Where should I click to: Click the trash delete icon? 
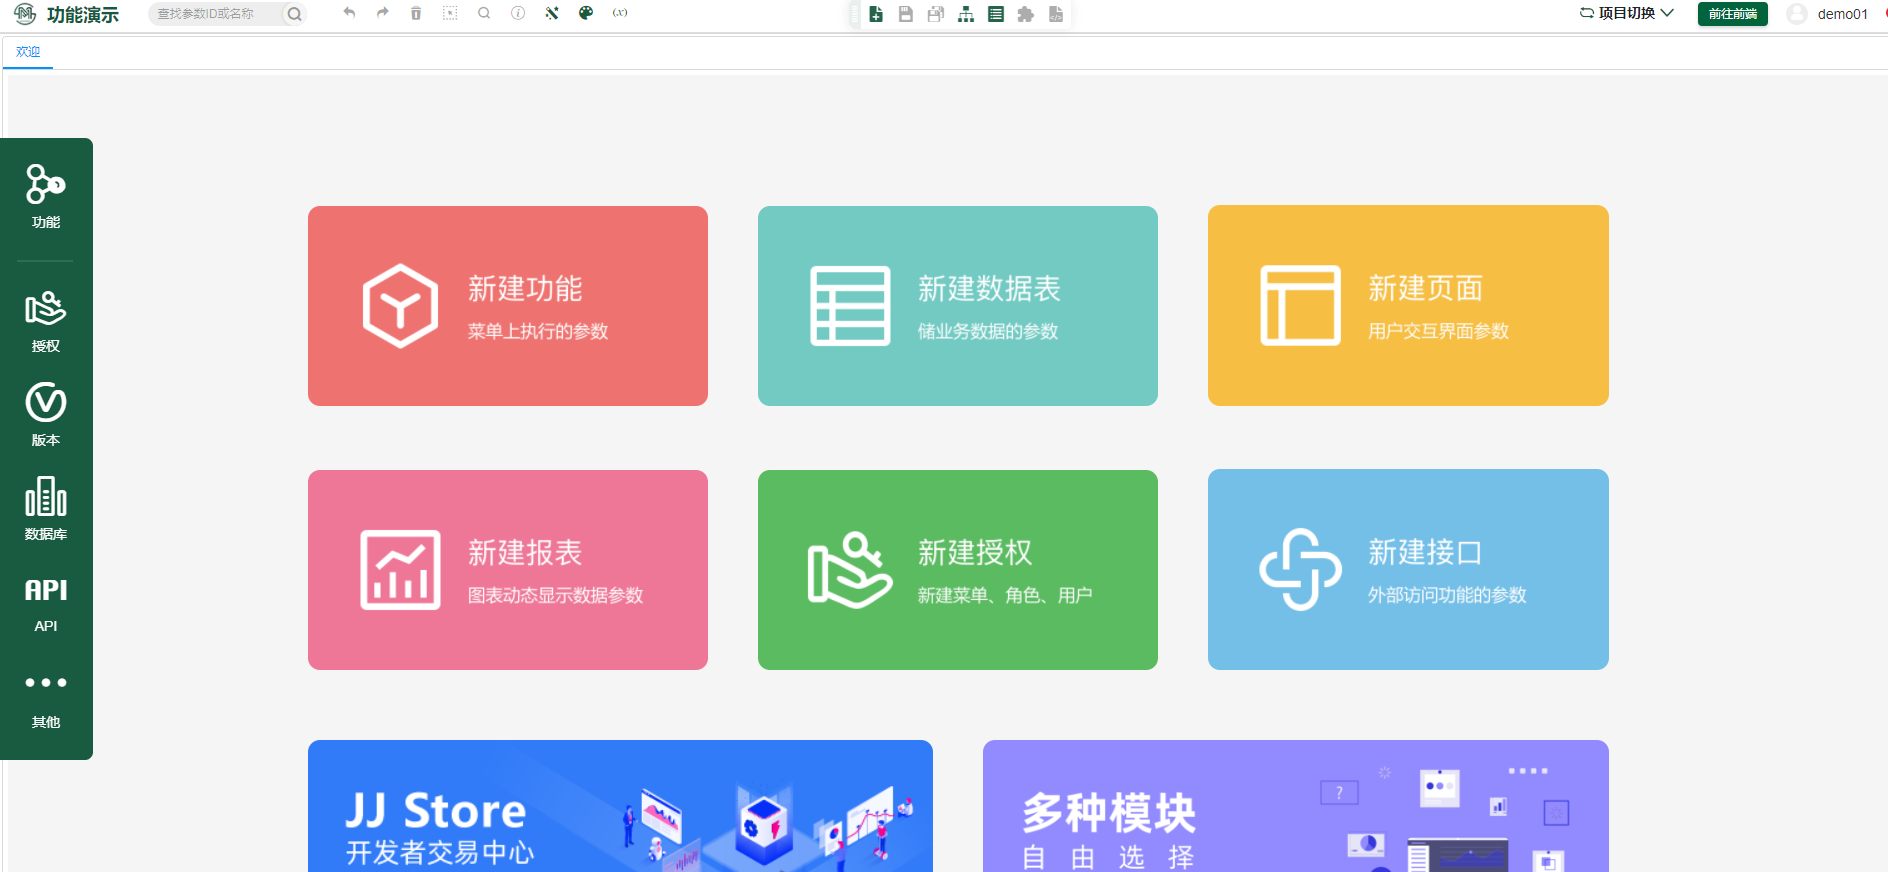[x=416, y=13]
